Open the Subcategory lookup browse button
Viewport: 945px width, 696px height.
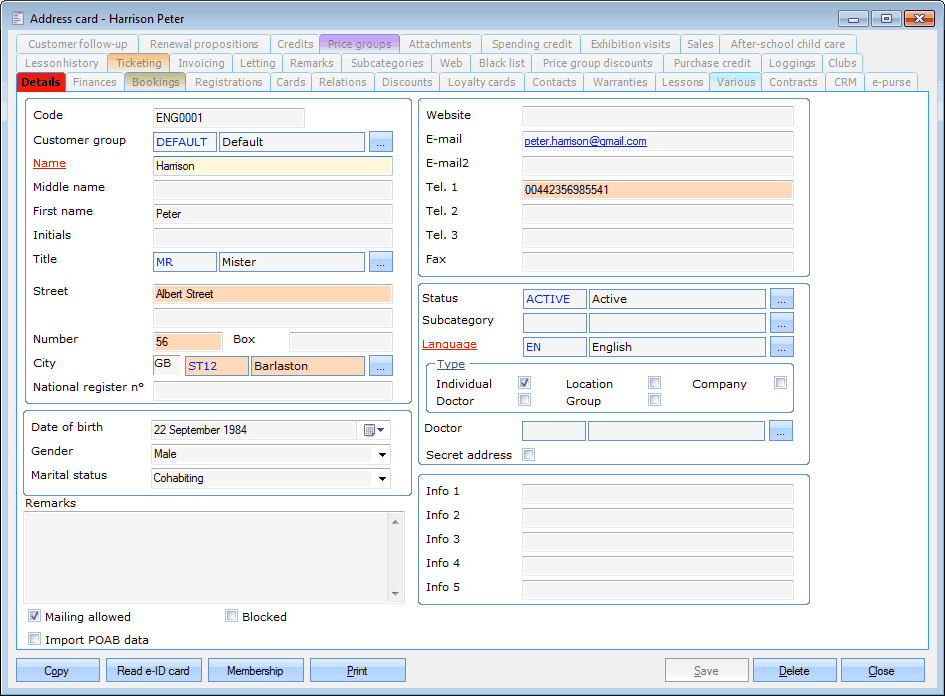(782, 323)
